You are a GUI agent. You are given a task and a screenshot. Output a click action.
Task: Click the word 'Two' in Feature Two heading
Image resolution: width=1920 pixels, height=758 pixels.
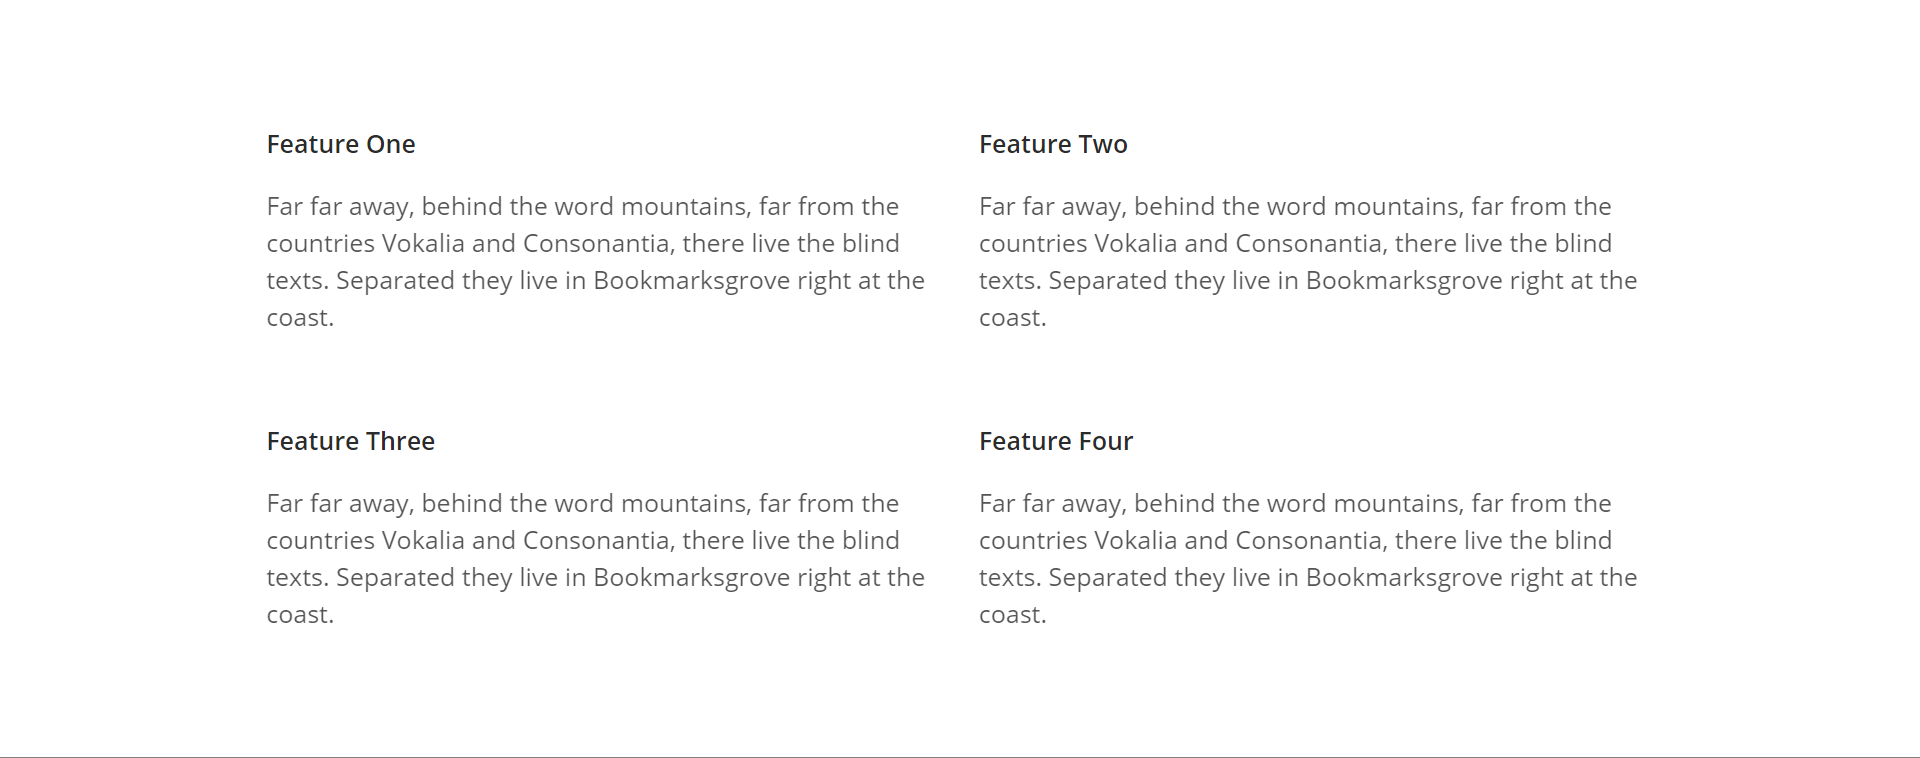tap(1103, 144)
